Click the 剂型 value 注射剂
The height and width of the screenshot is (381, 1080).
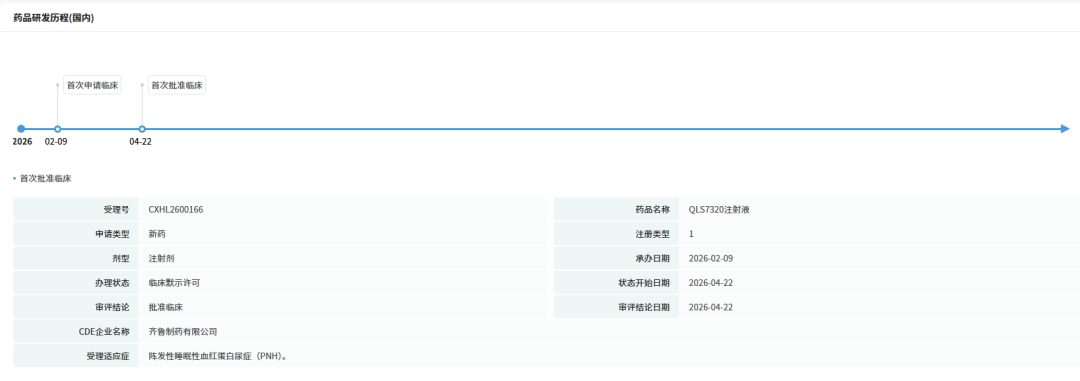(161, 258)
